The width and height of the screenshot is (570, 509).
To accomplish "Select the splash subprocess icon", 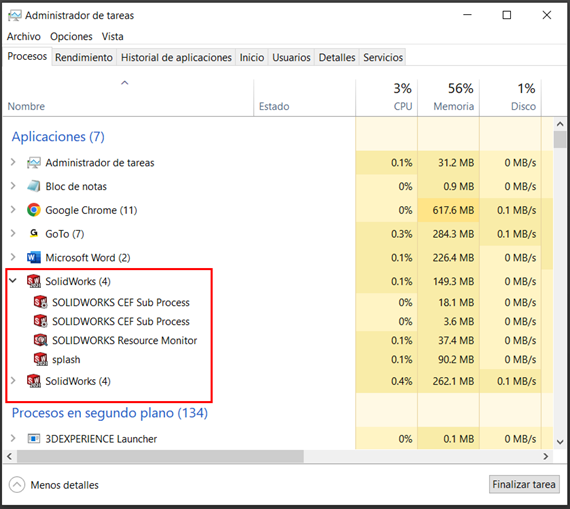I will [40, 359].
